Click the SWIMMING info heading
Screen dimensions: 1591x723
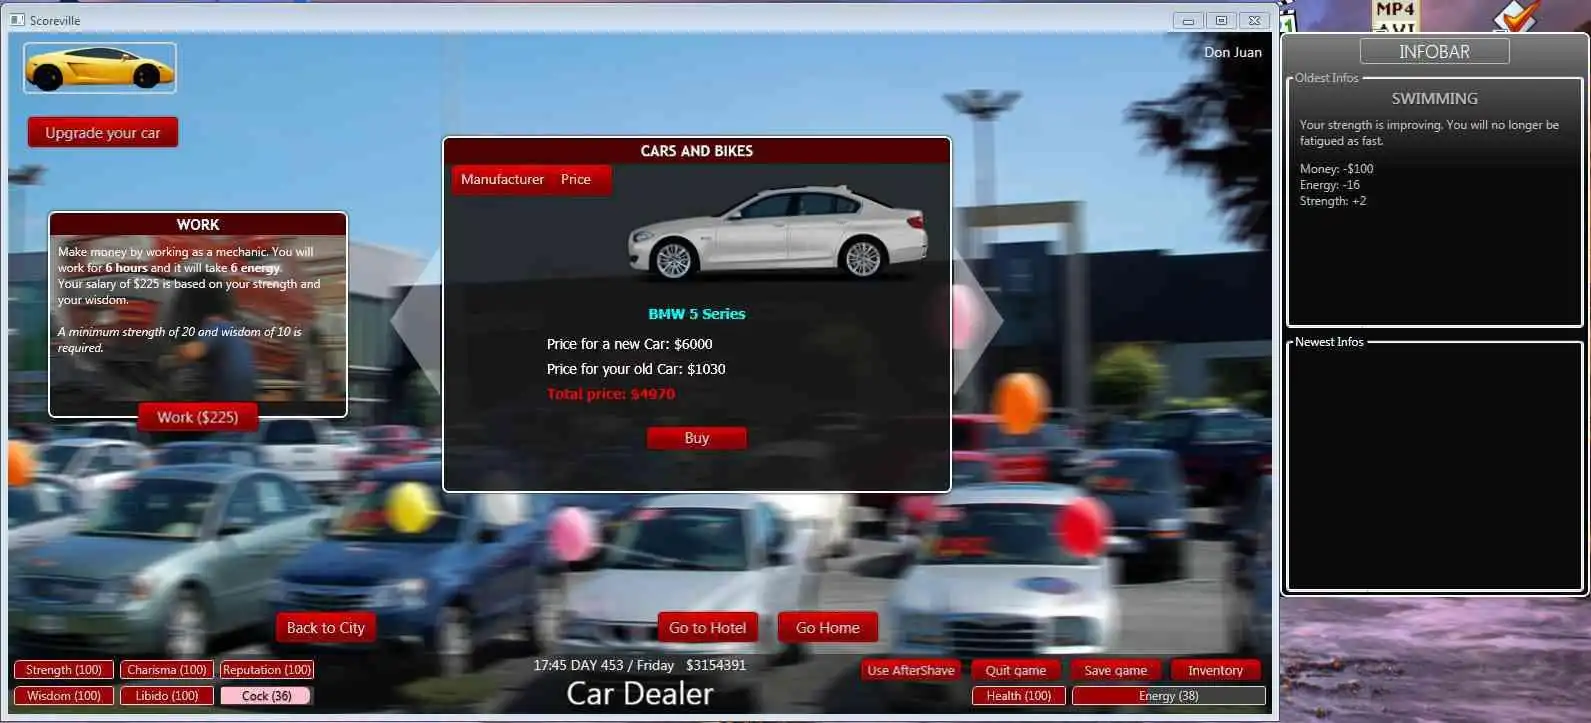[1434, 98]
